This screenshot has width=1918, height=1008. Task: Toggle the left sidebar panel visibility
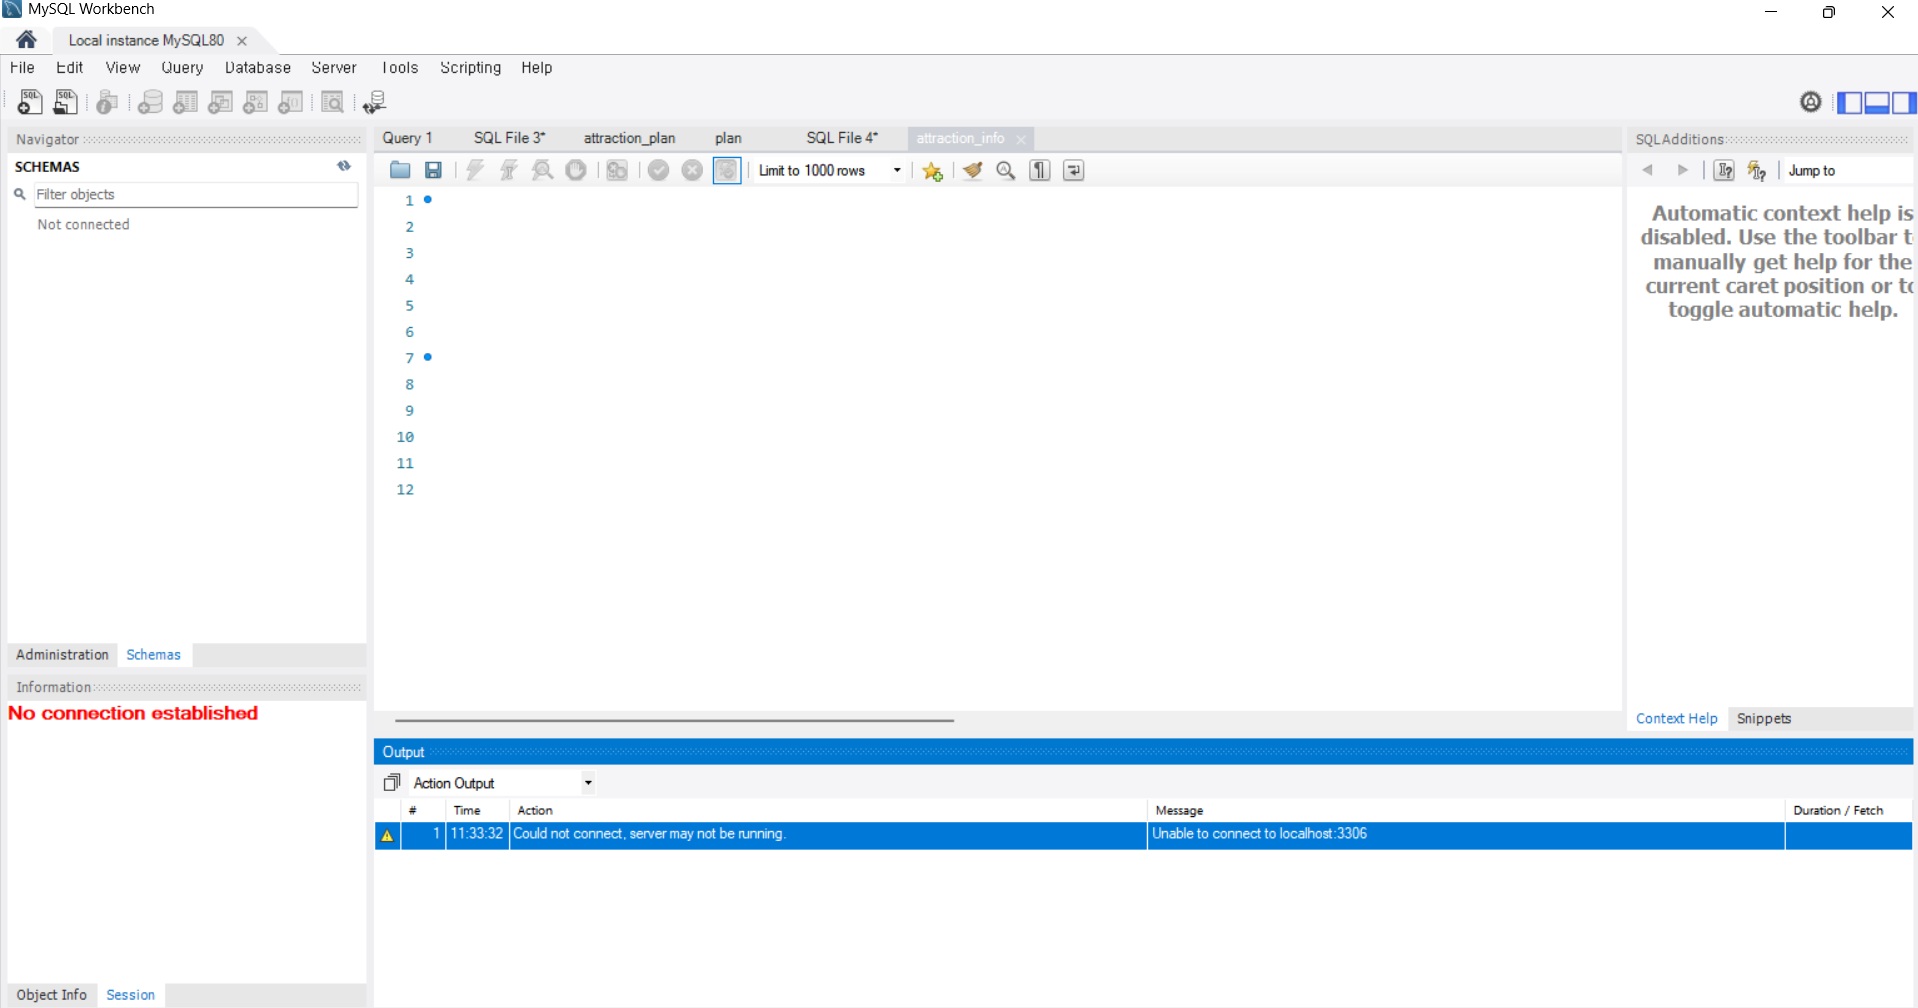[1850, 102]
